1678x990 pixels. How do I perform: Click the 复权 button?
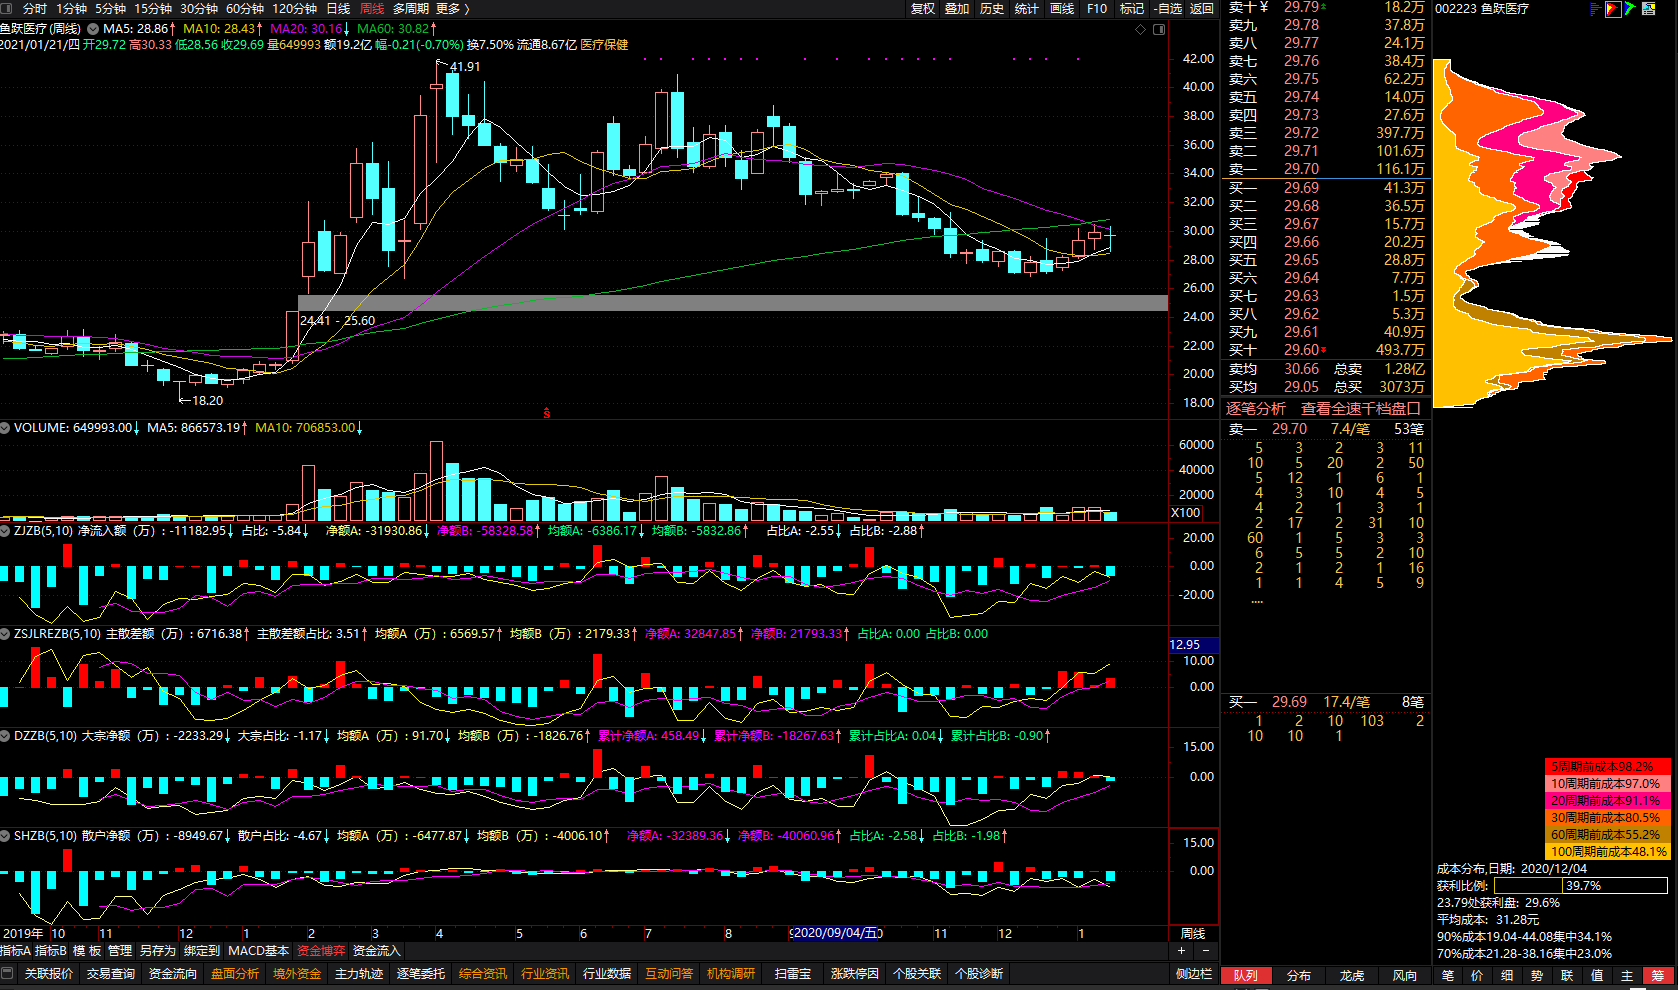coord(923,9)
